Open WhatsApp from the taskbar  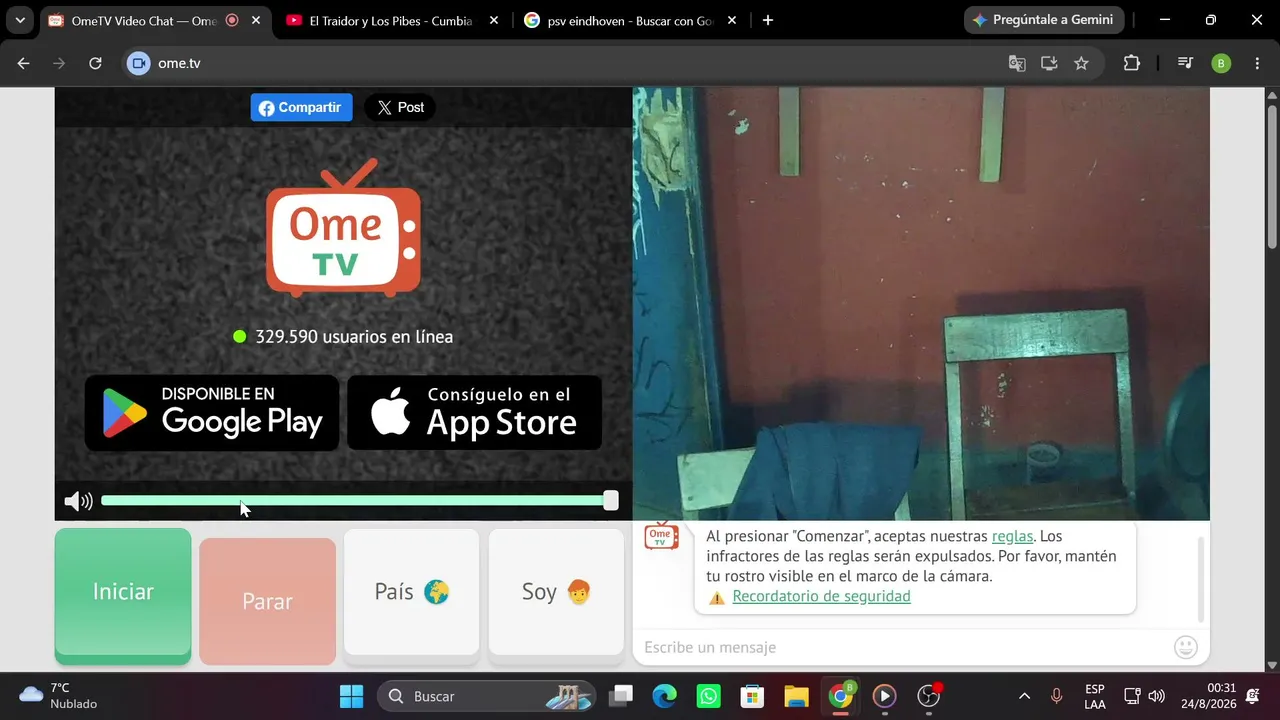pyautogui.click(x=709, y=696)
